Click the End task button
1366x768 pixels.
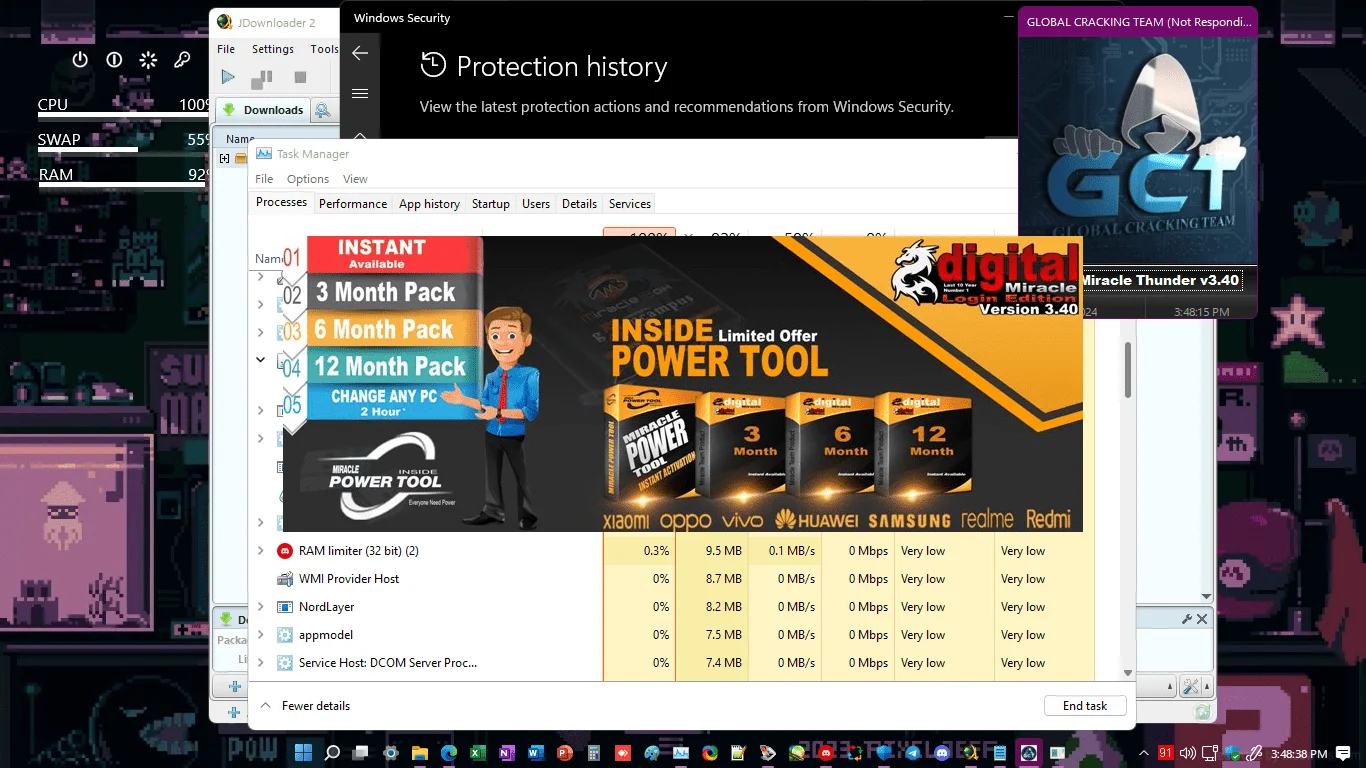point(1085,706)
